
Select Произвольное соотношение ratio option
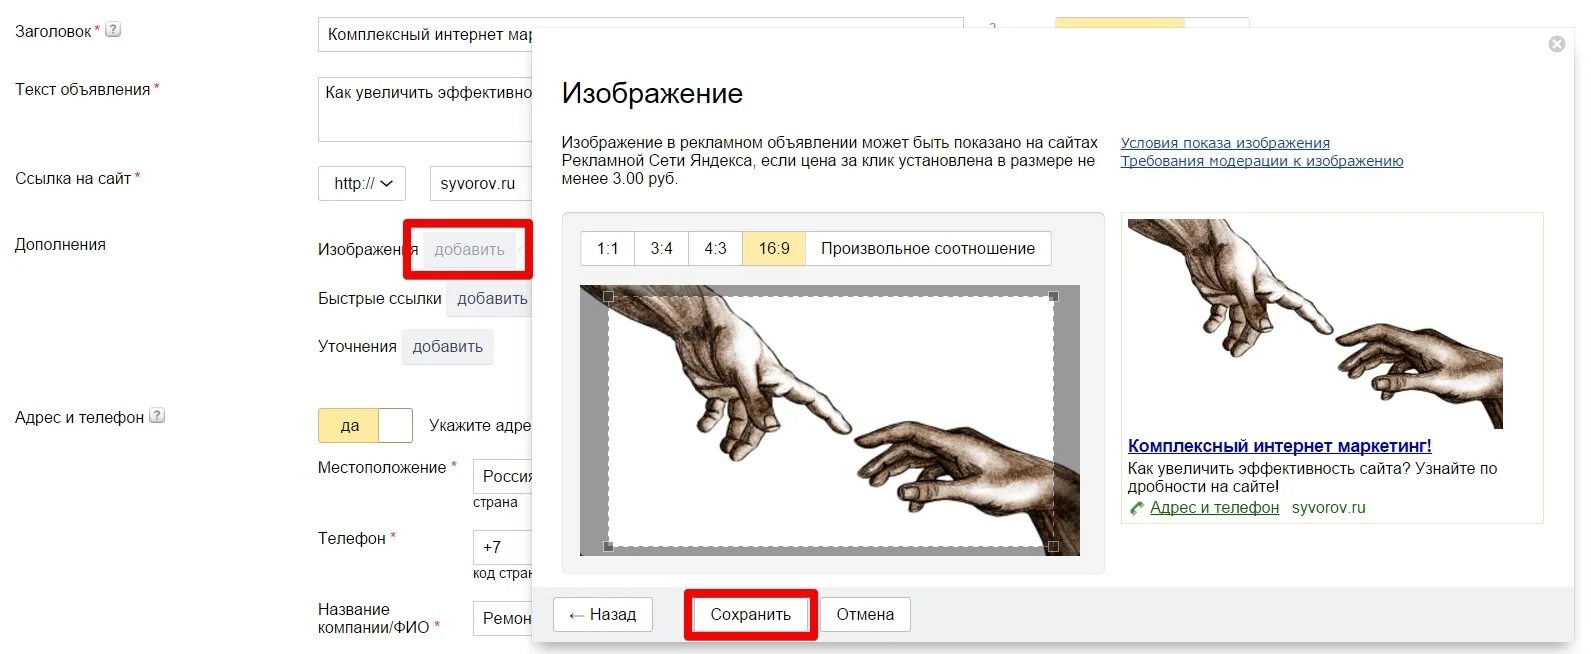click(928, 249)
